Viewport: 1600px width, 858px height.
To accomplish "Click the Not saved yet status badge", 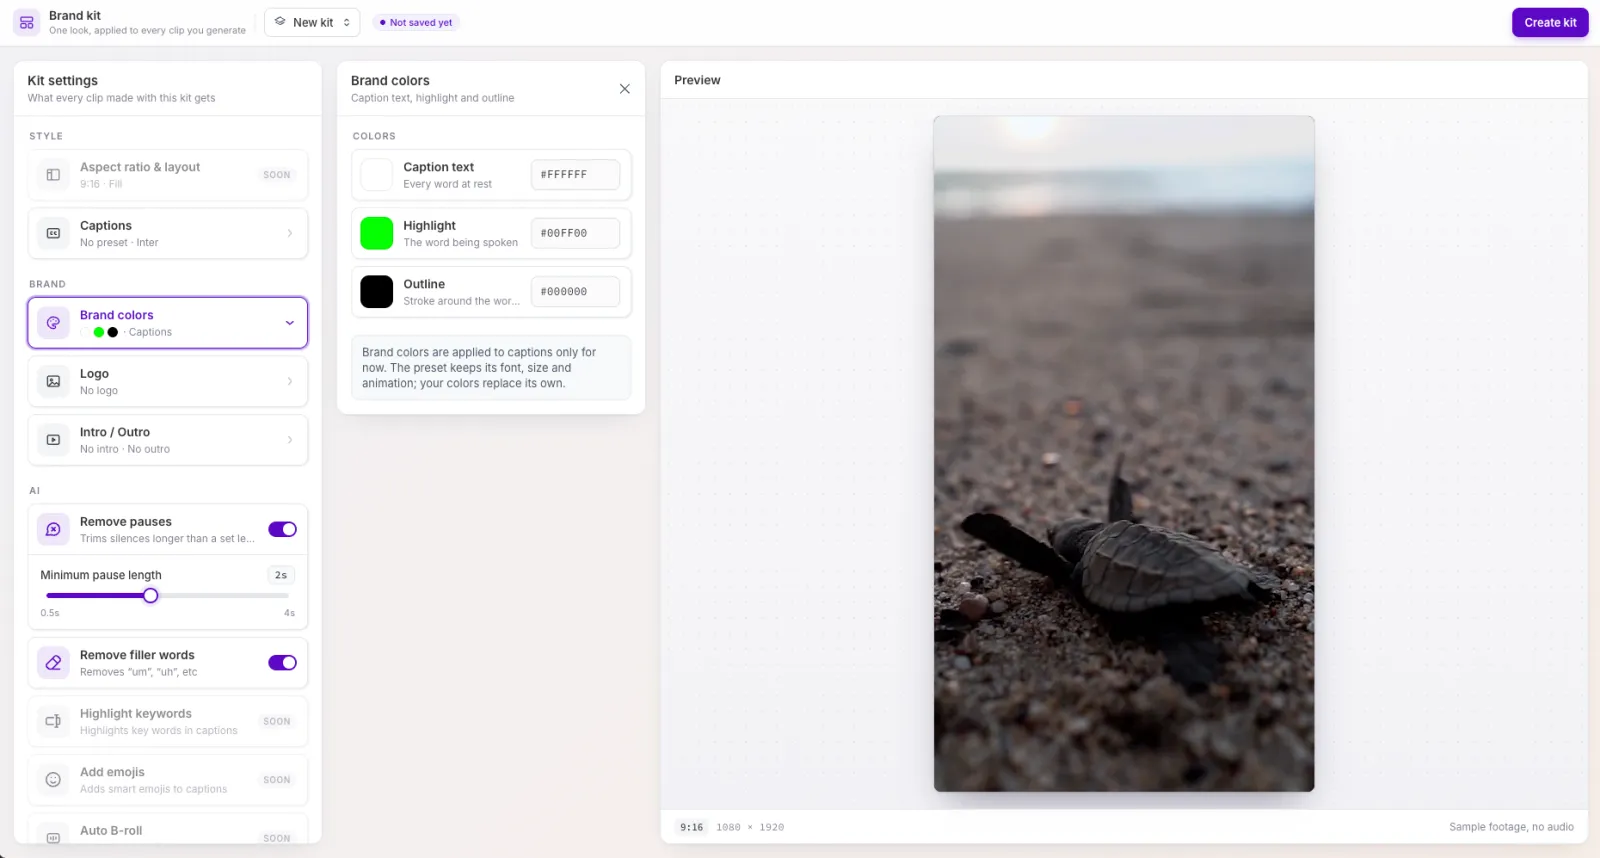I will coord(416,22).
